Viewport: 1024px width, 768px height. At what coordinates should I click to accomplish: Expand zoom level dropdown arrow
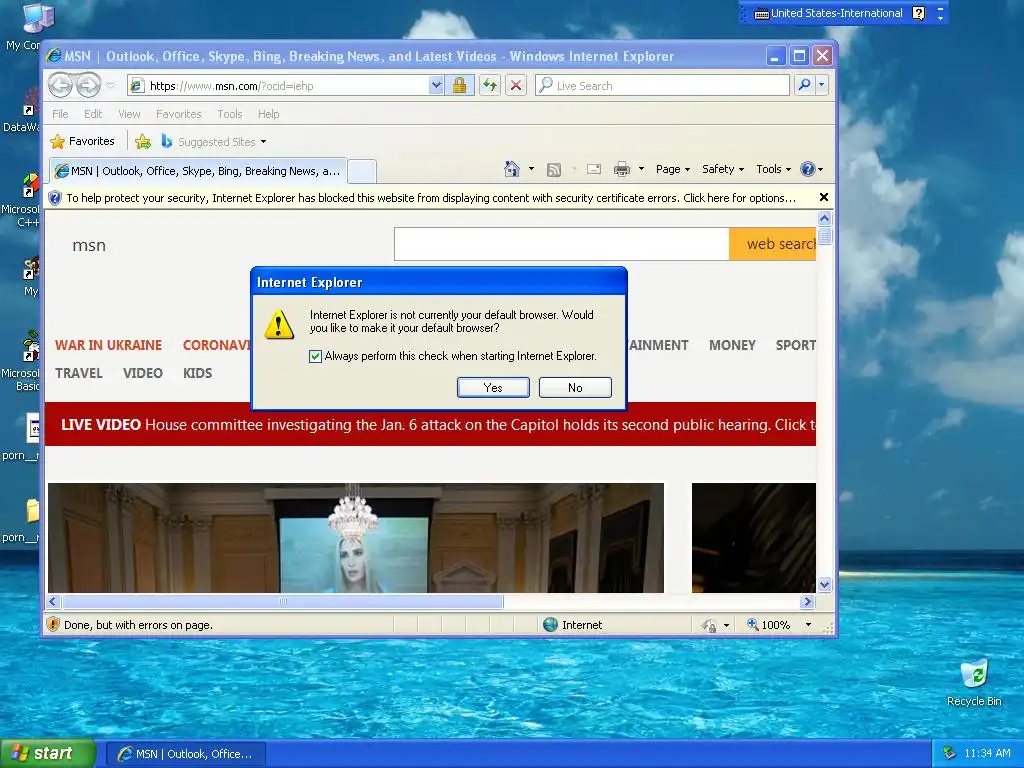pyautogui.click(x=808, y=625)
